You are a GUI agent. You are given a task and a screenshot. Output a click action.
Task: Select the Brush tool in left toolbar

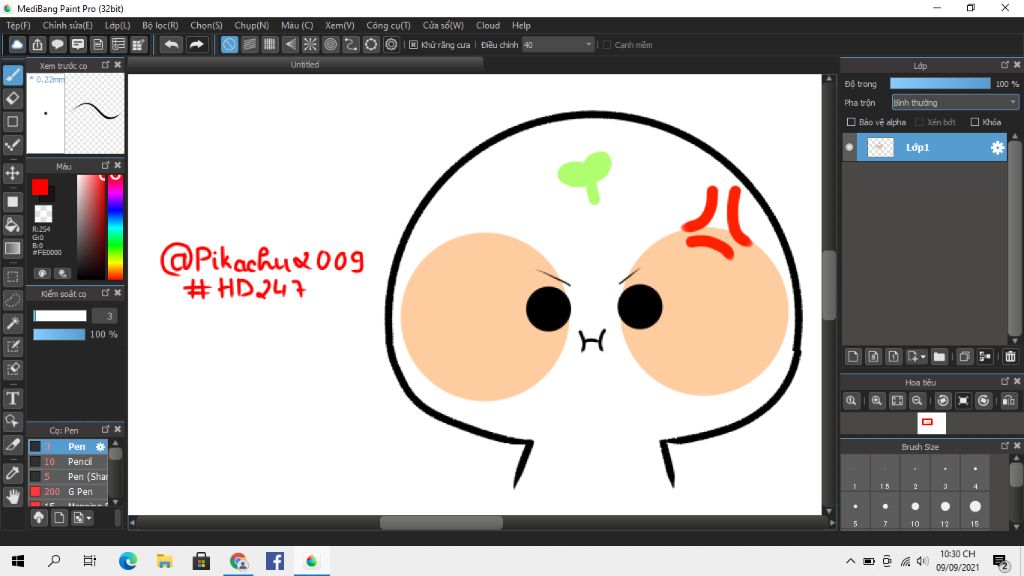tap(12, 75)
